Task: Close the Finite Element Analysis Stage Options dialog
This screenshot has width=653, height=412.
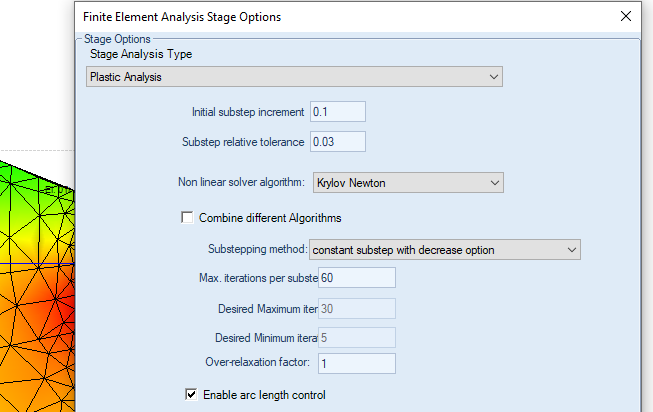Action: pyautogui.click(x=626, y=17)
